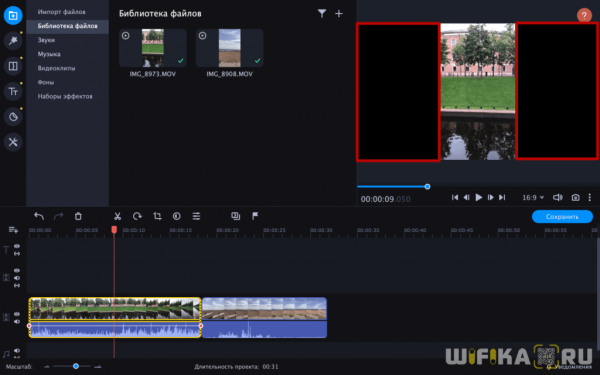Toggle overlay track link icon
600x375 pixels.
point(17,285)
